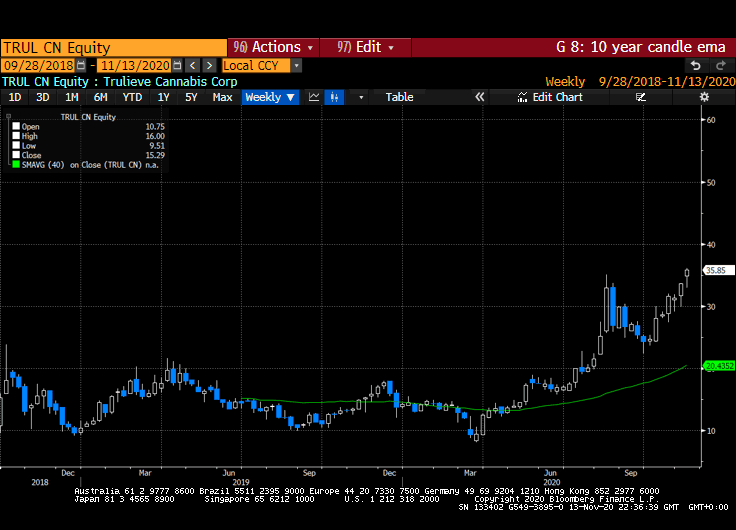The image size is (736, 530).
Task: Click the line chart type icon
Action: pos(314,97)
